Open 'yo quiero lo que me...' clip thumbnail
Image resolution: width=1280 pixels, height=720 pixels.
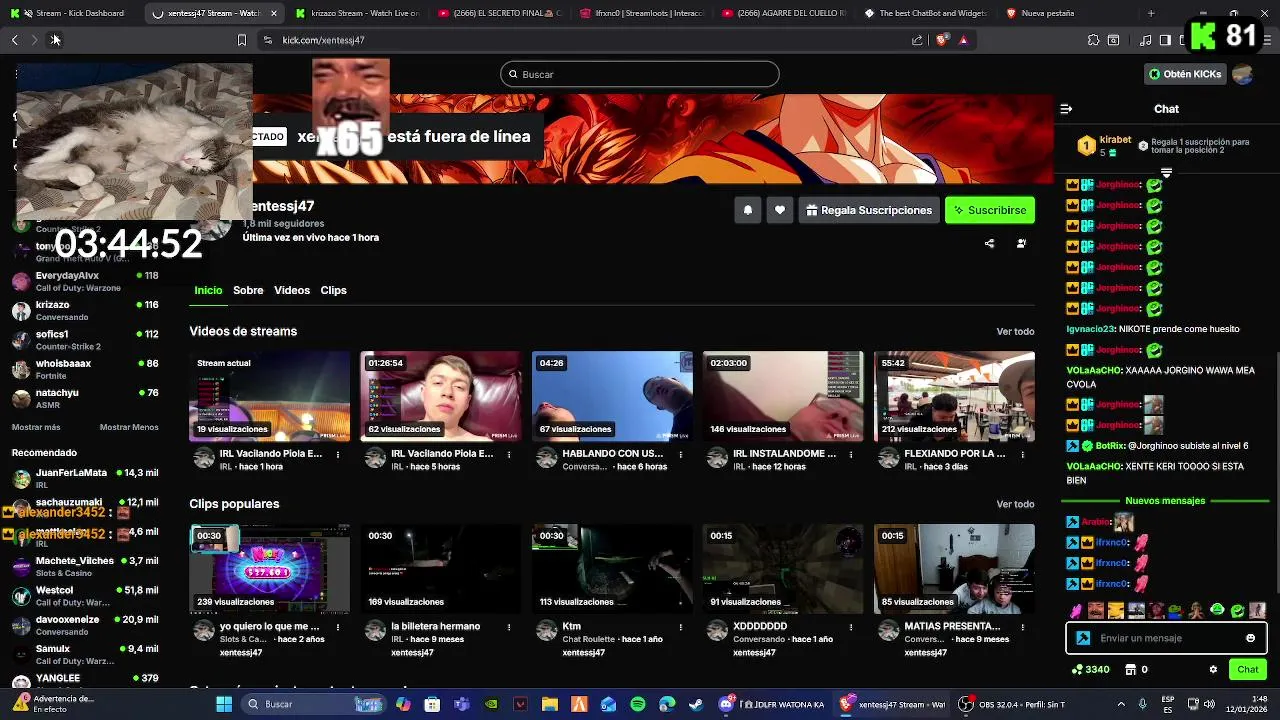270,569
